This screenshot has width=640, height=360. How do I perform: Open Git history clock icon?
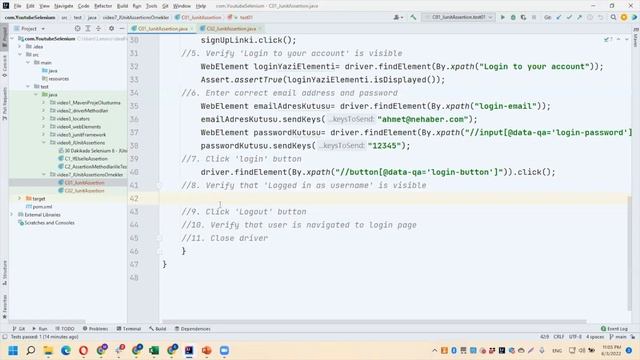pos(590,18)
